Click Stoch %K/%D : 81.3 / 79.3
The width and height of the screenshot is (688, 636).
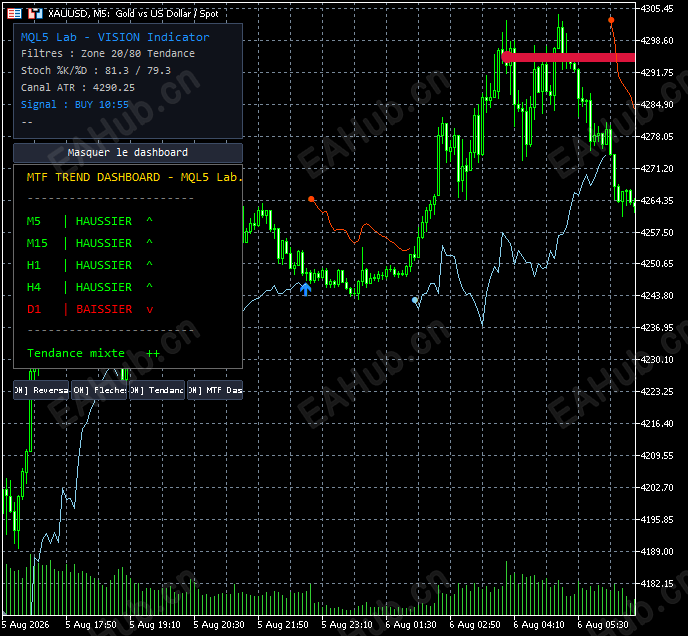click(96, 71)
